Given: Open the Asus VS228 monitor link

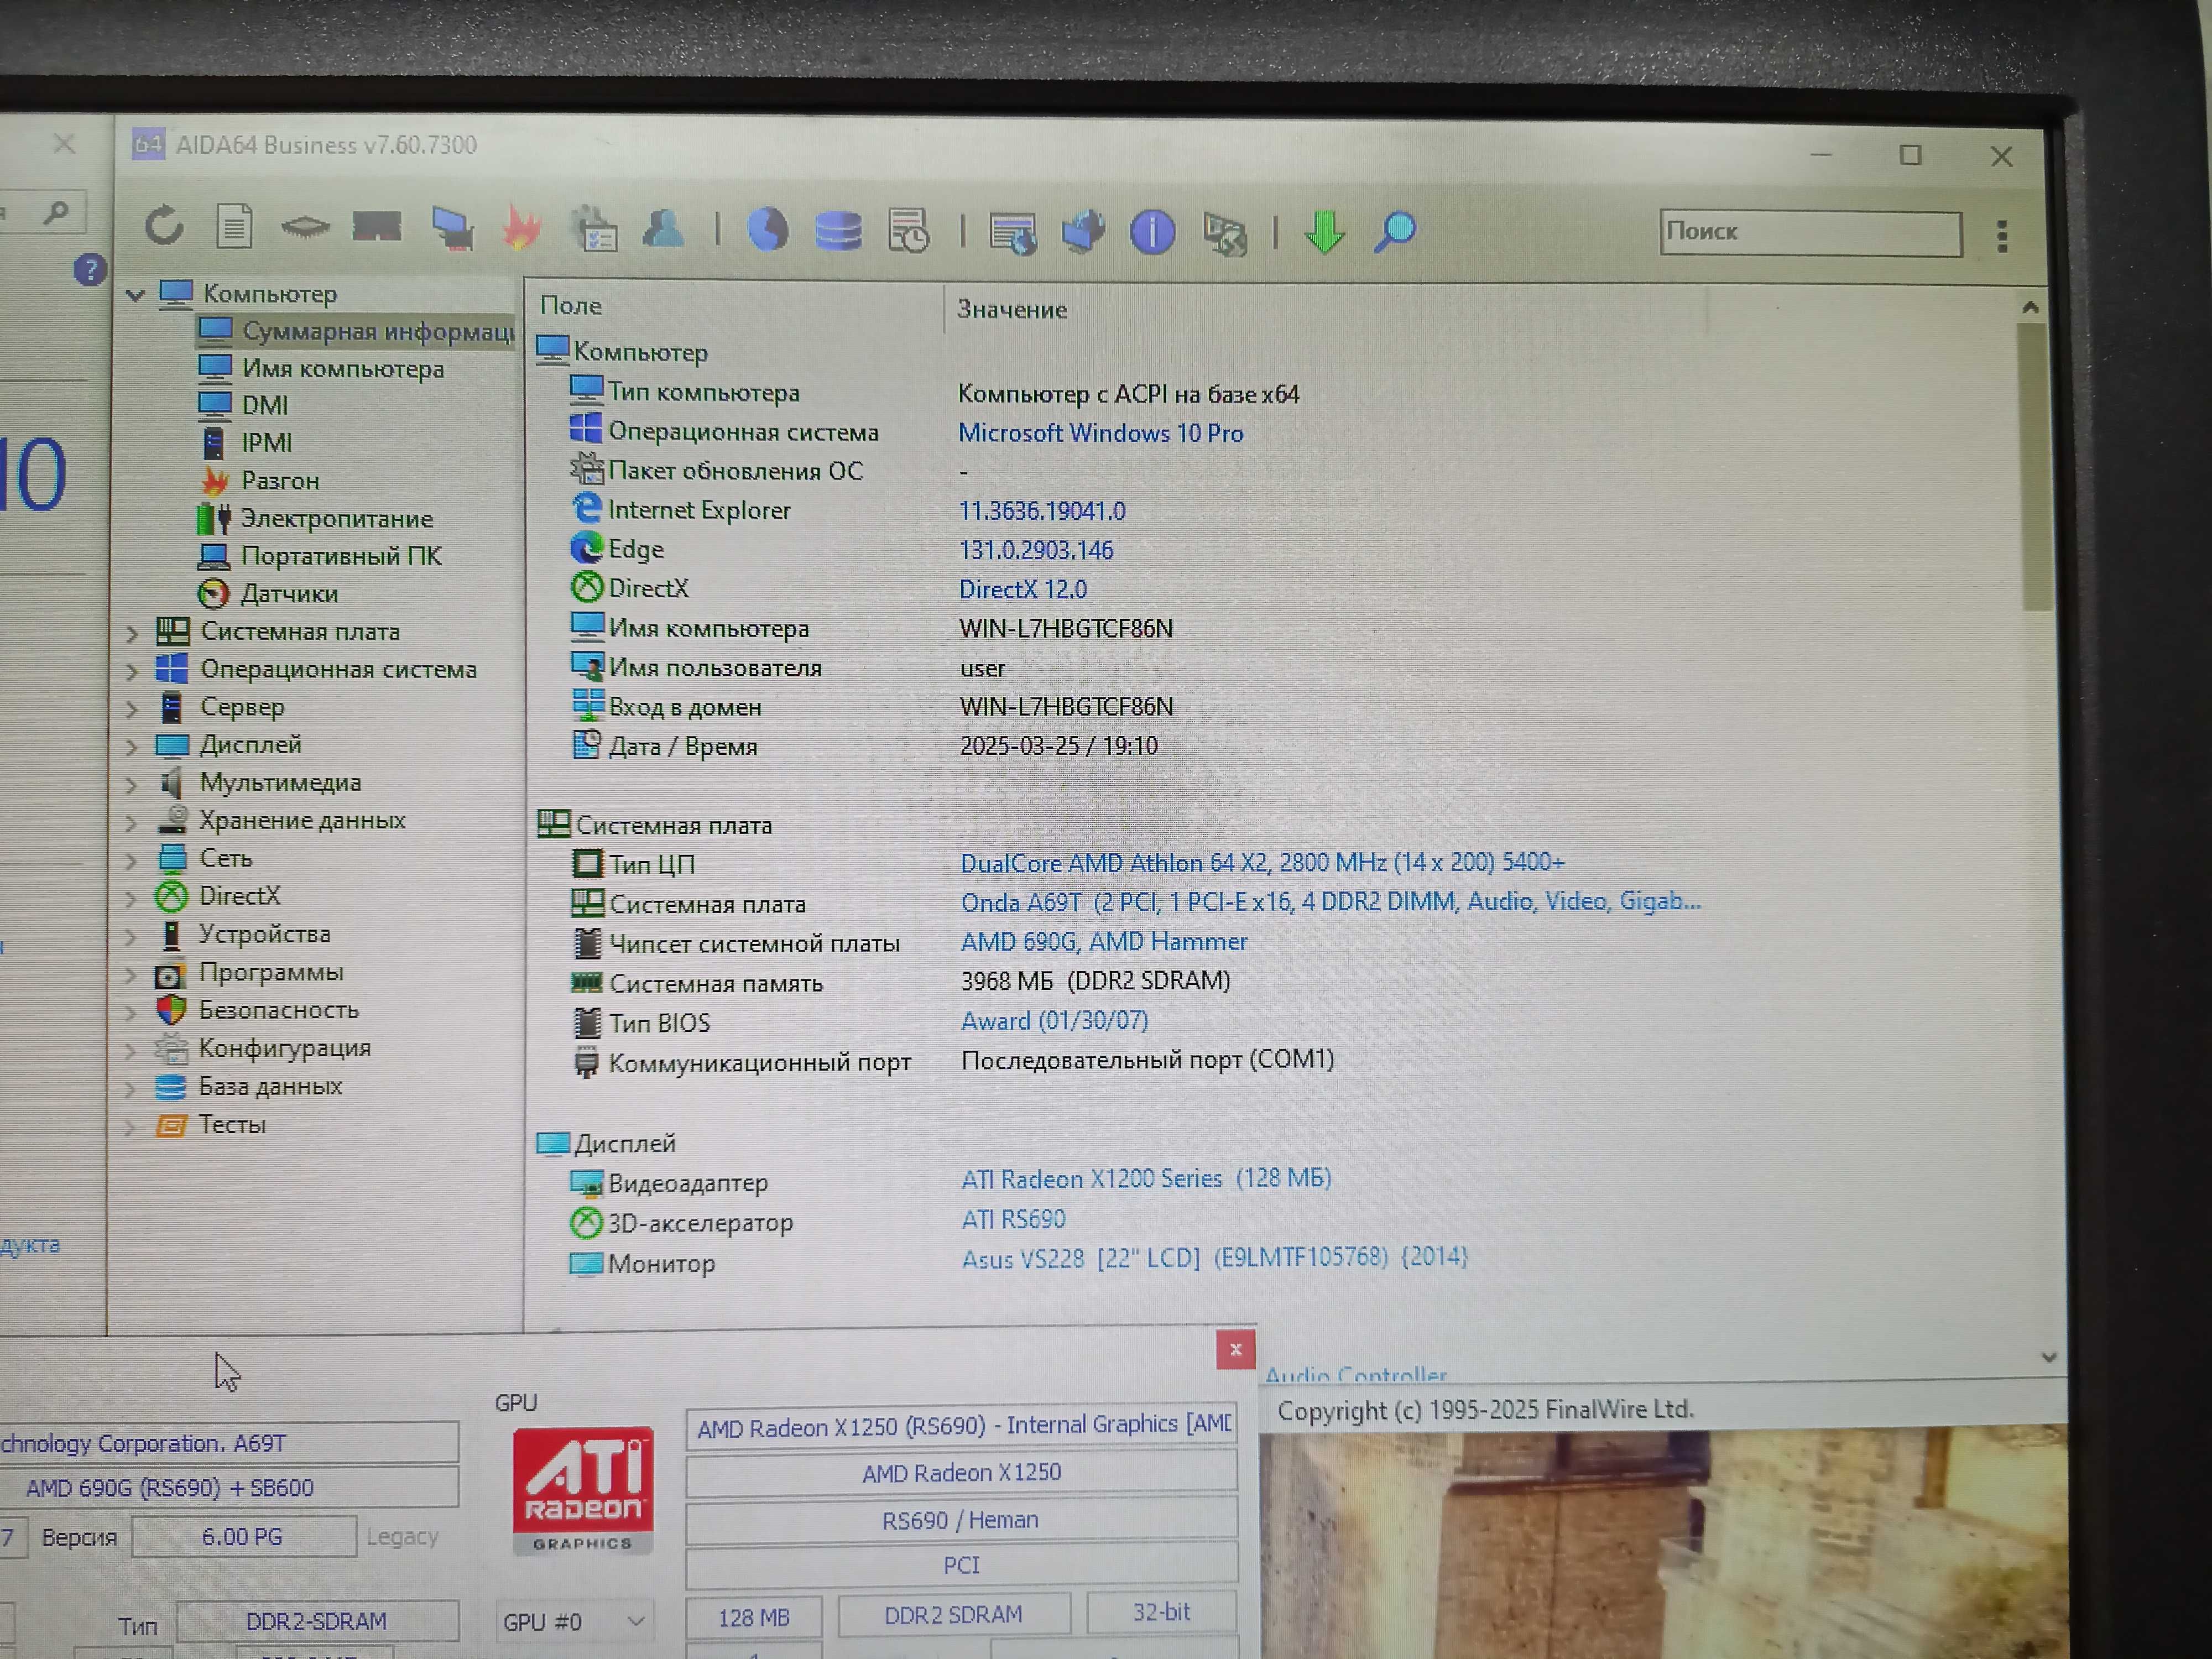Looking at the screenshot, I should point(1215,1258).
